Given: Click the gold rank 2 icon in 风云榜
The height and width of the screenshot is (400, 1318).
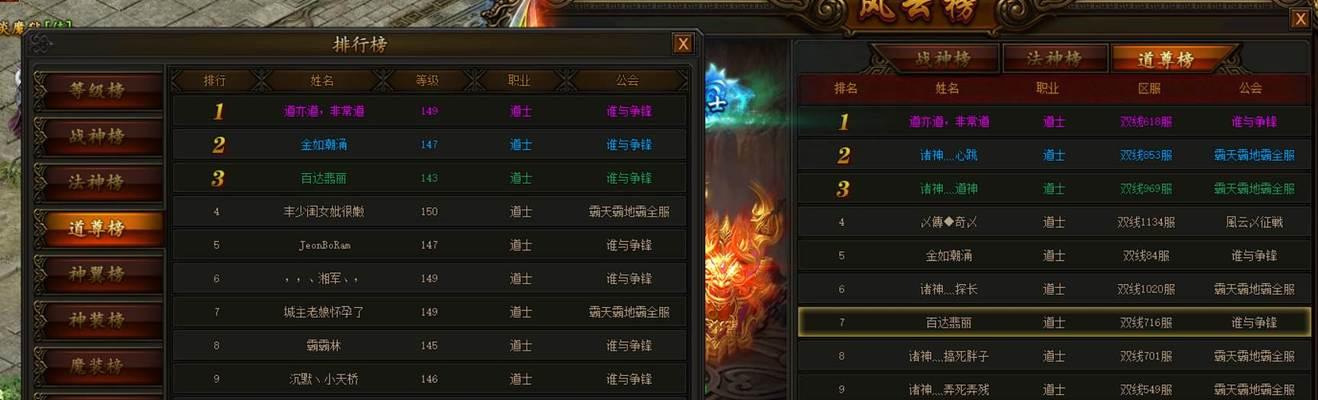Looking at the screenshot, I should tap(843, 155).
